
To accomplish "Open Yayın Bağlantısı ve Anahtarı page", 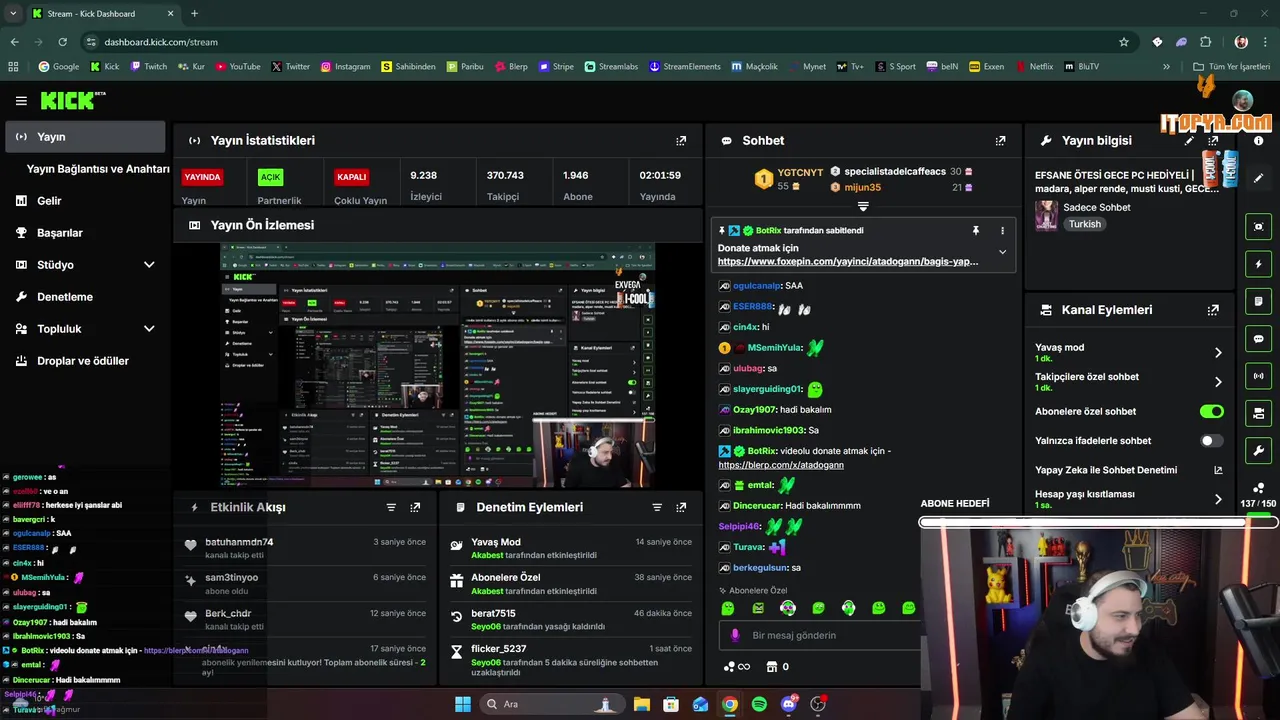I will coord(98,169).
